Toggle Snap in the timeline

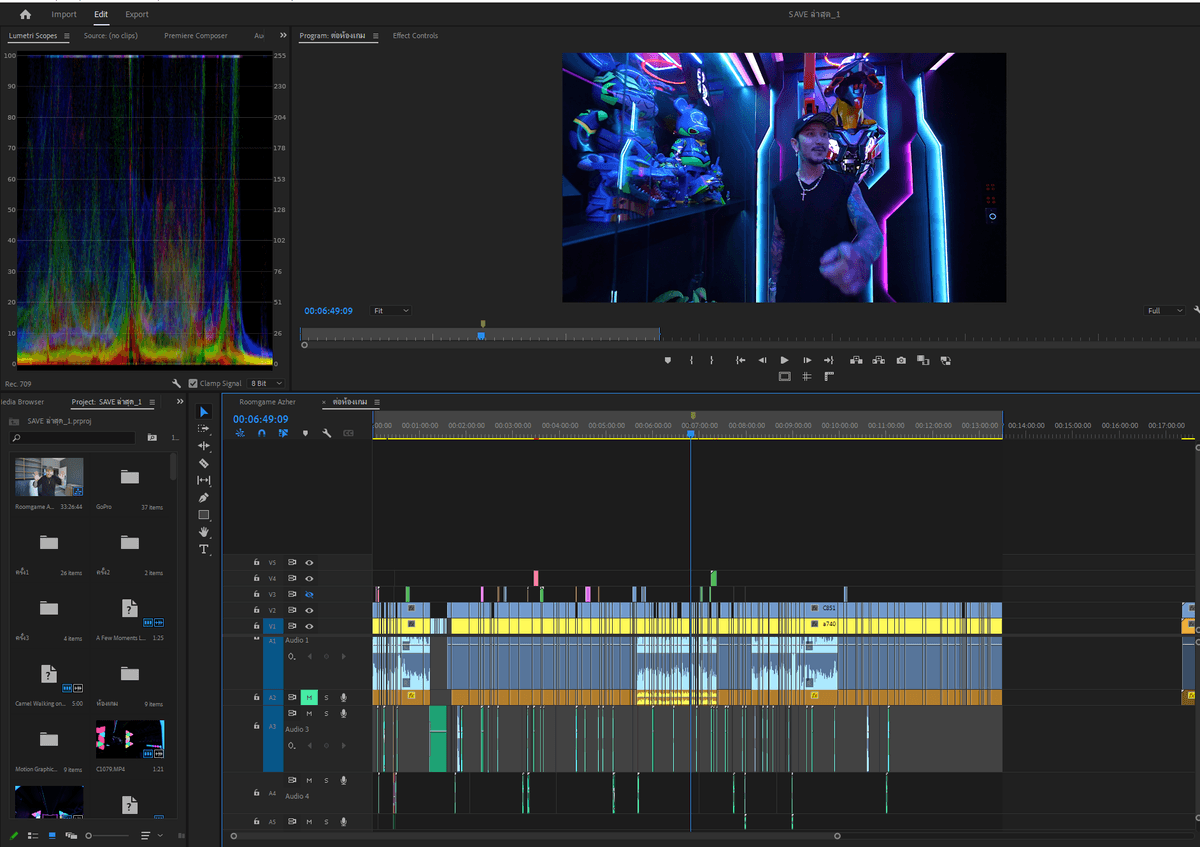tap(262, 433)
